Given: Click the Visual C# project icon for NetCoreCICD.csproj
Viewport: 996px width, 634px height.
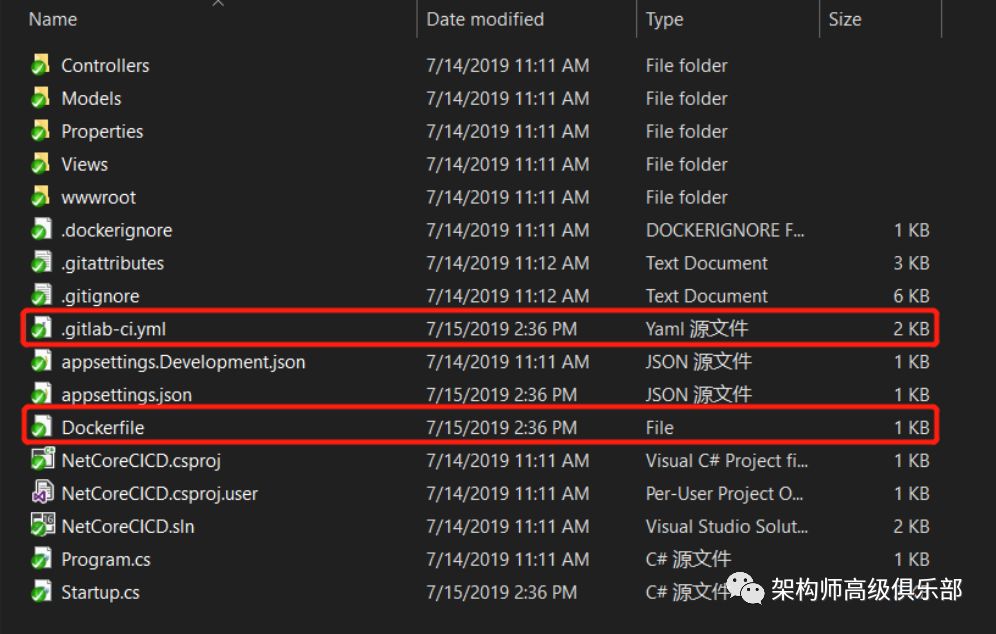Looking at the screenshot, I should tap(44, 460).
